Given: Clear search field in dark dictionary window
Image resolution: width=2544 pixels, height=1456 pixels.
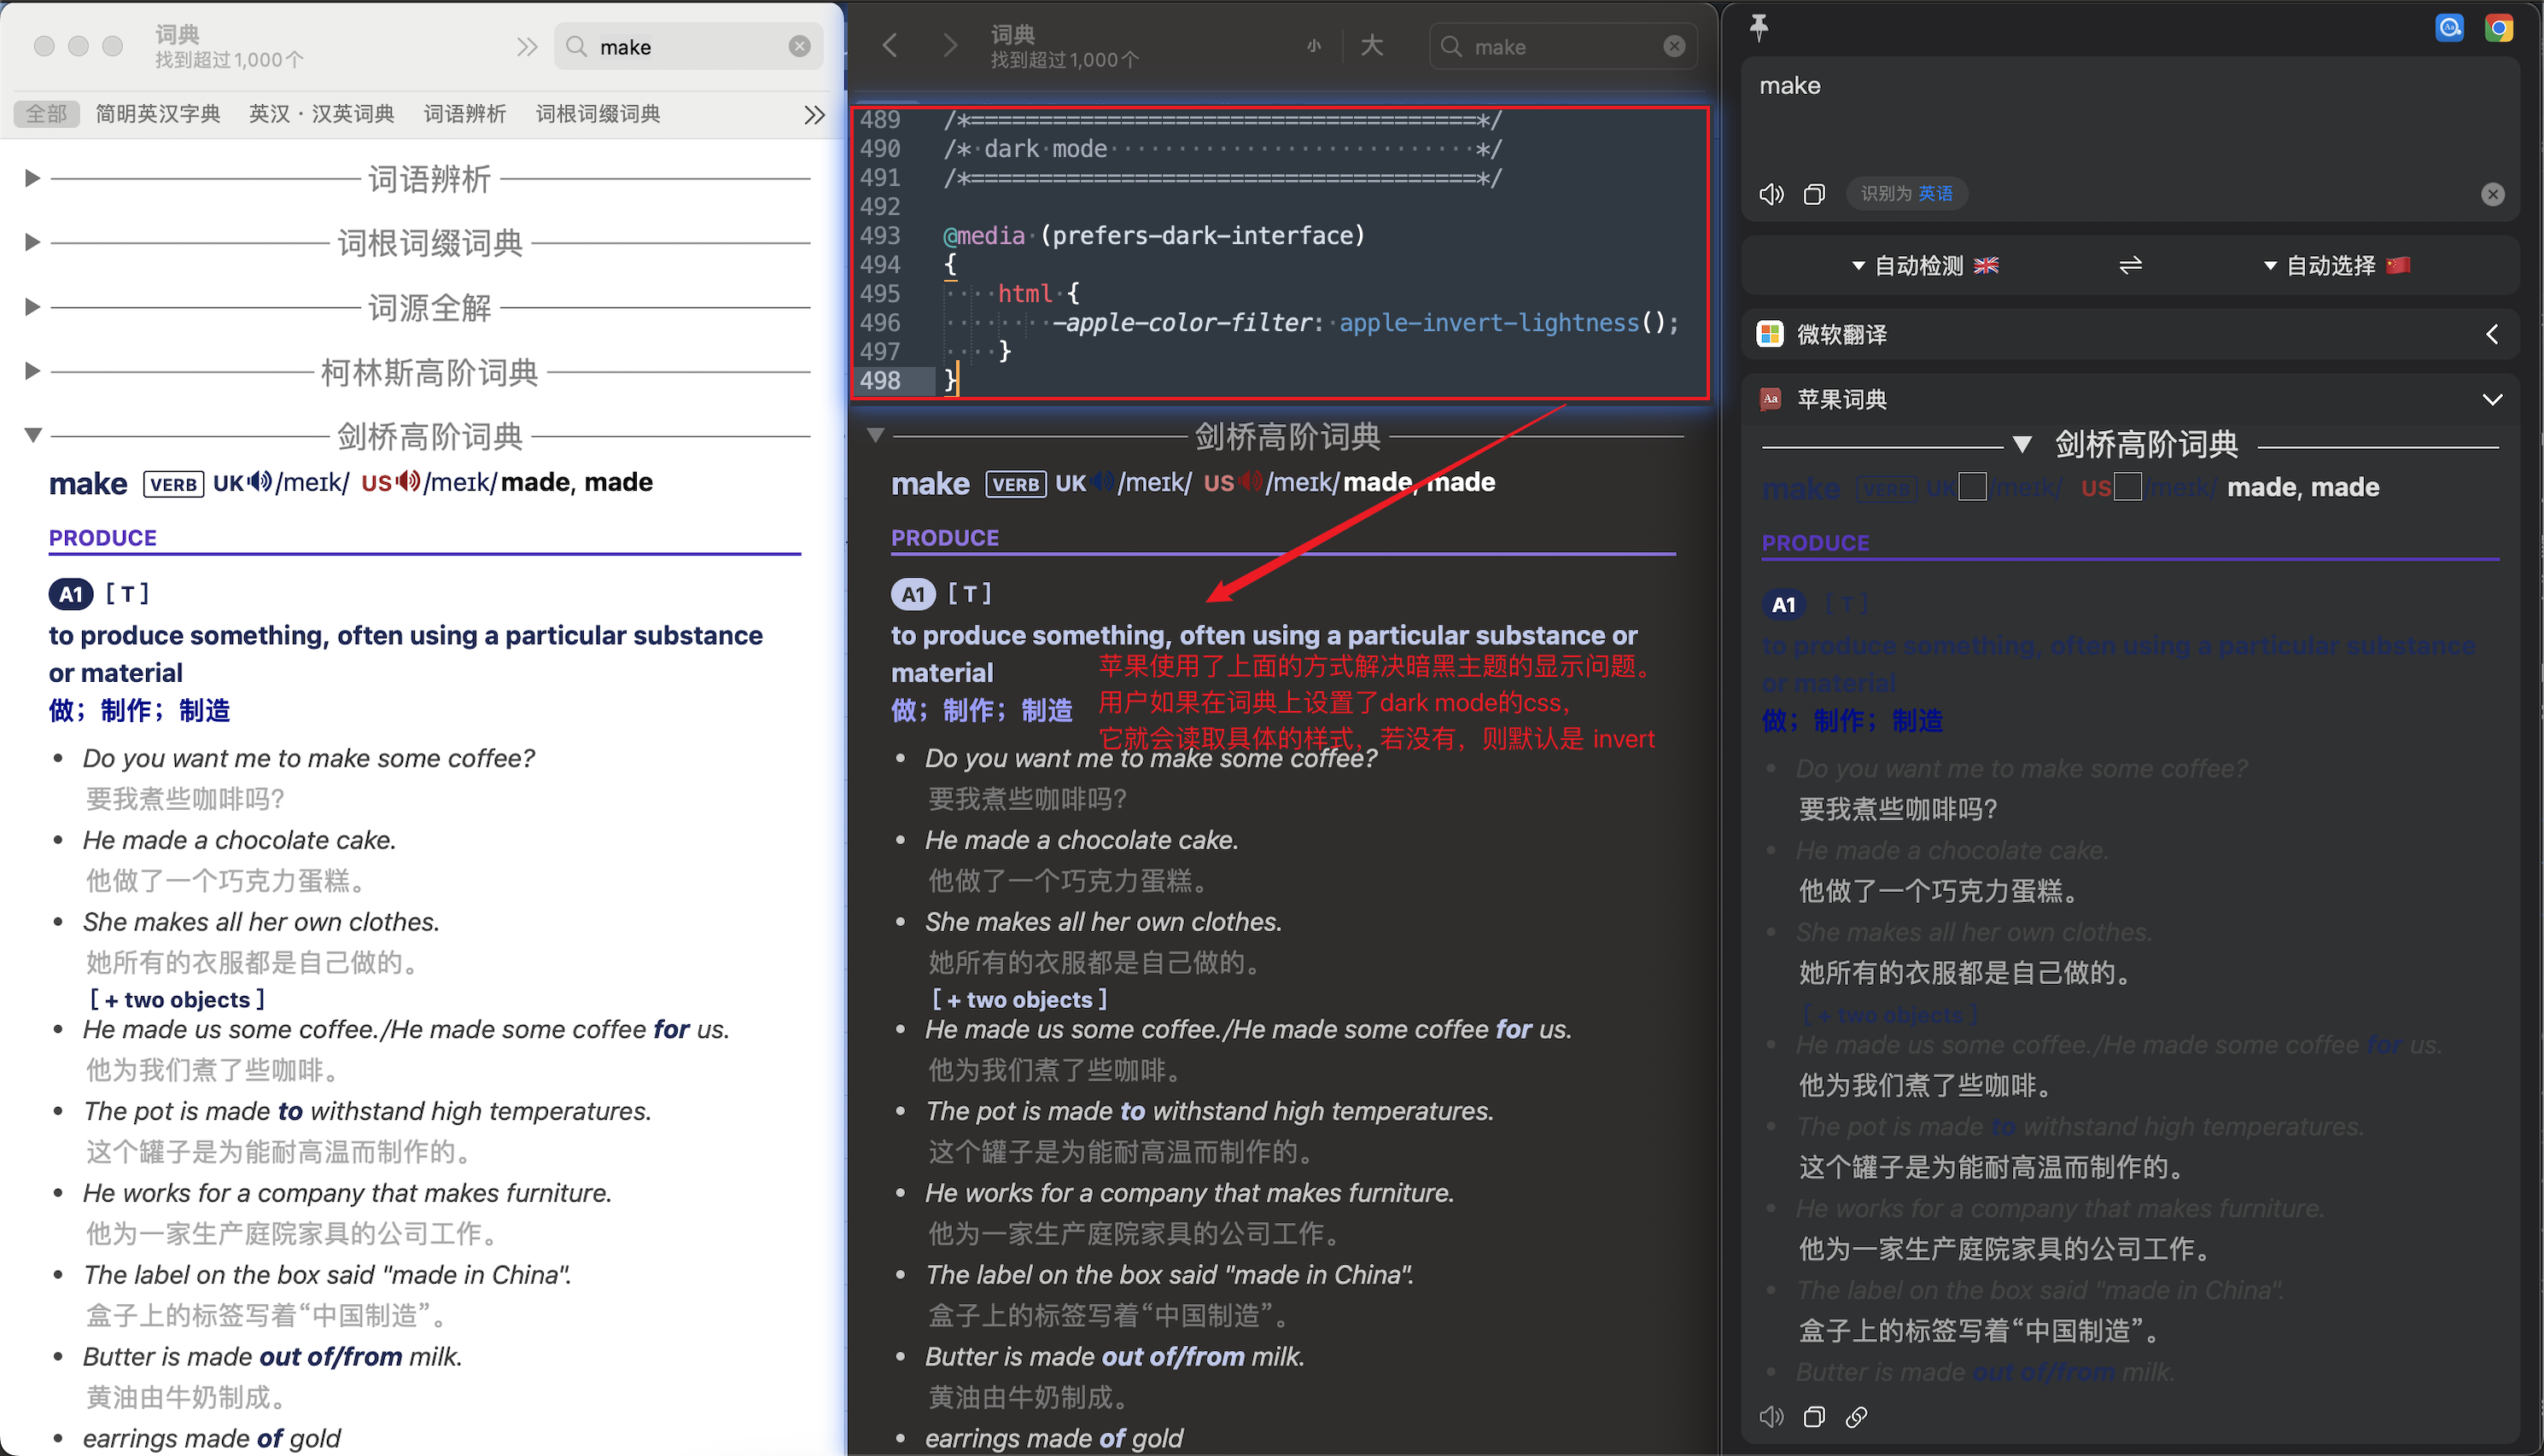Looking at the screenshot, I should [1674, 46].
